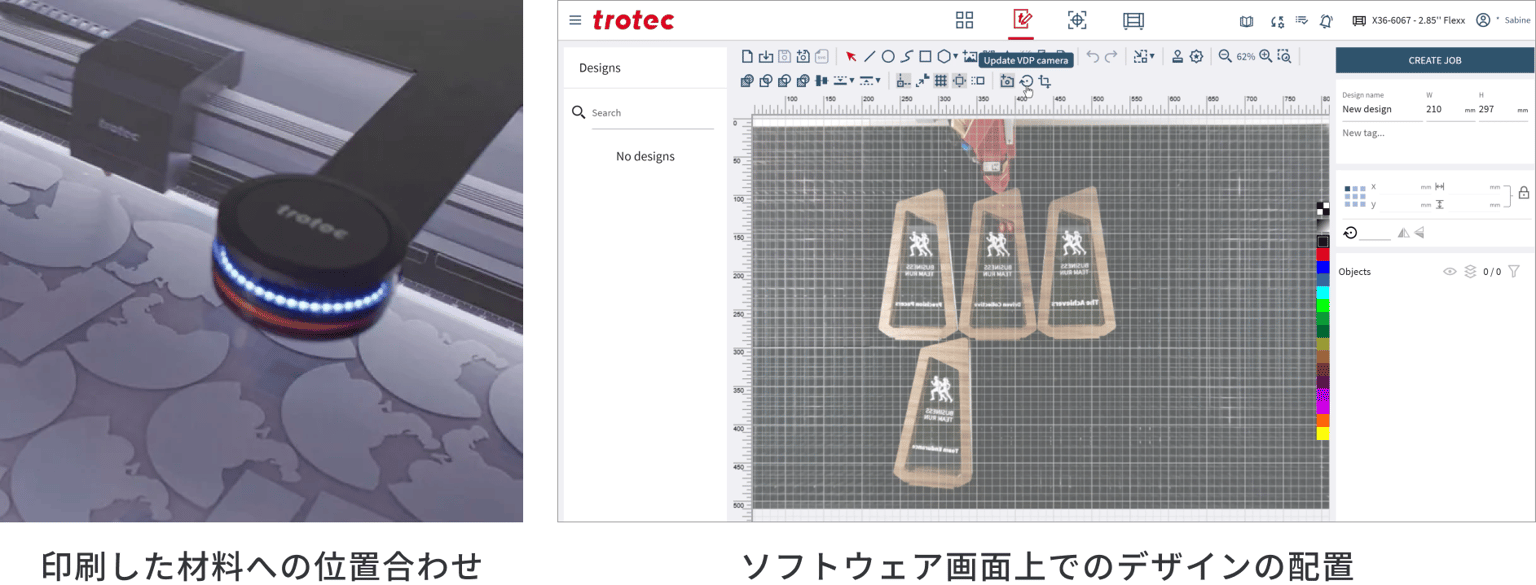Zoom to selection
The width and height of the screenshot is (1536, 585).
pos(1284,56)
